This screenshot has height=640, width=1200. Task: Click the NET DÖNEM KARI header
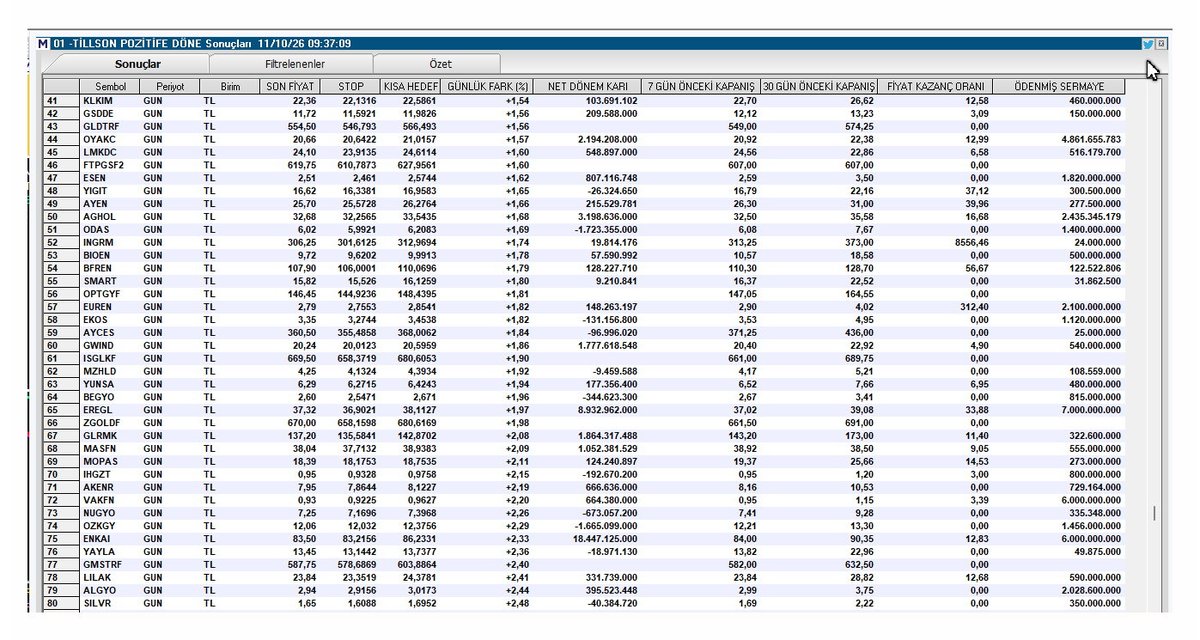(586, 87)
